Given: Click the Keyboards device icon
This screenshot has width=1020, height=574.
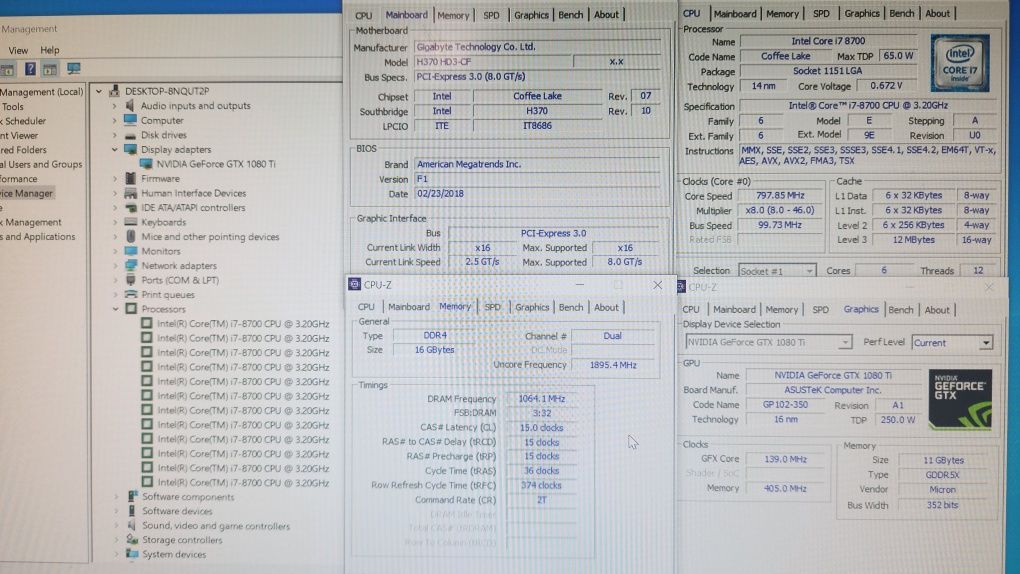Looking at the screenshot, I should pos(130,222).
